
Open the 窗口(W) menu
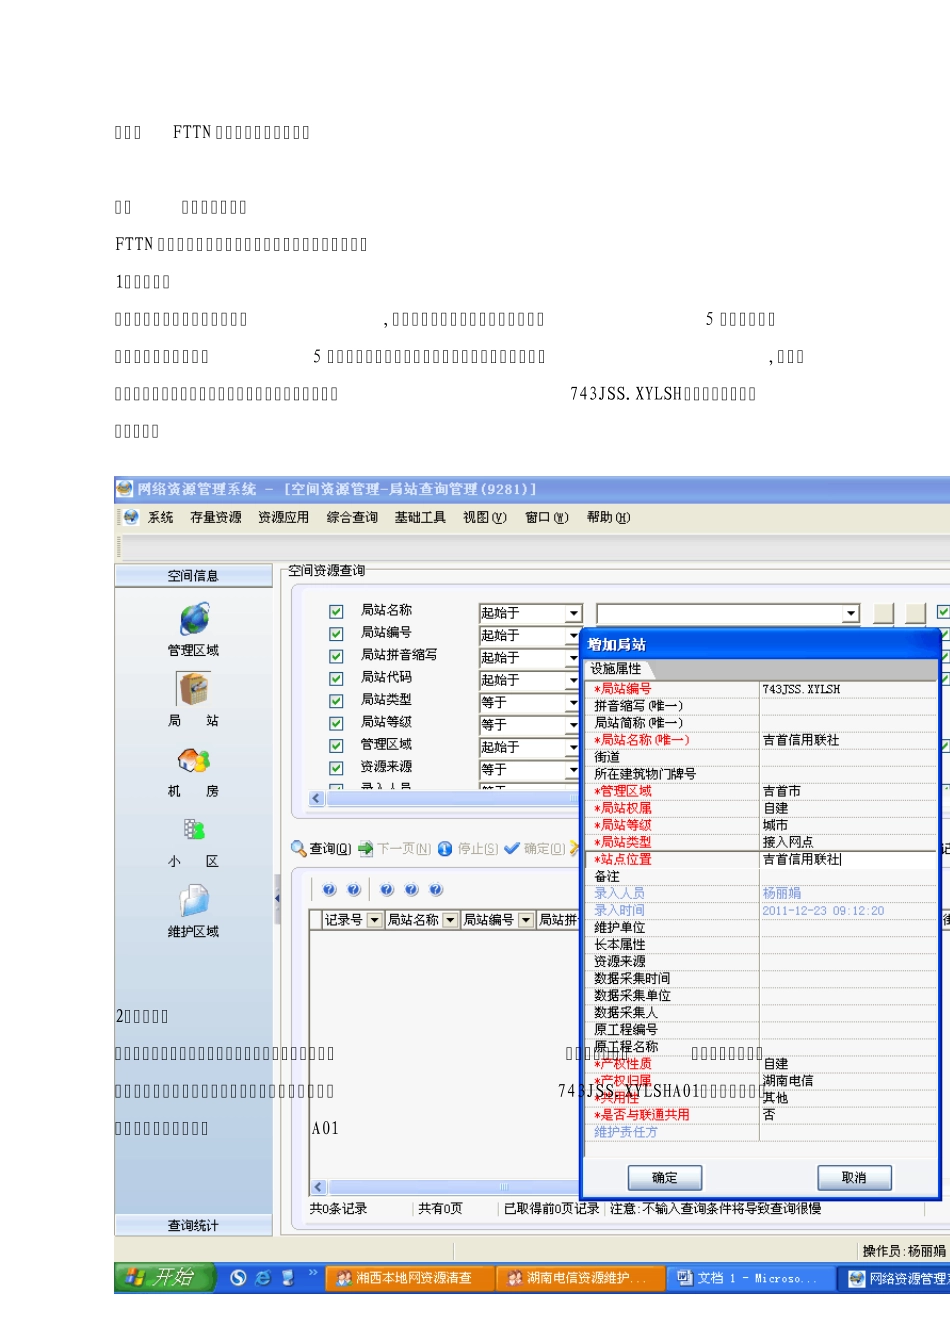click(x=547, y=517)
